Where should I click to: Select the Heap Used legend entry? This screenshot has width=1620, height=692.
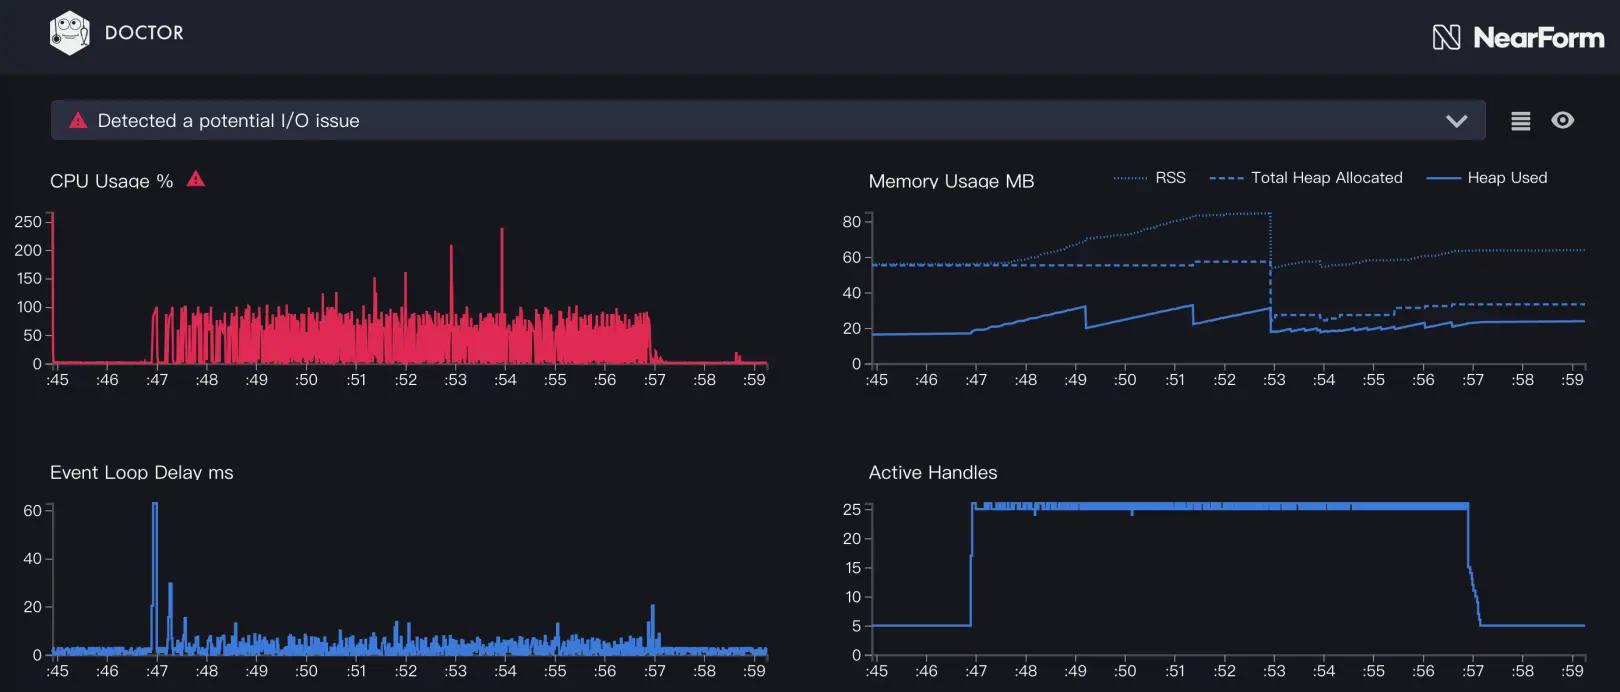1487,178
